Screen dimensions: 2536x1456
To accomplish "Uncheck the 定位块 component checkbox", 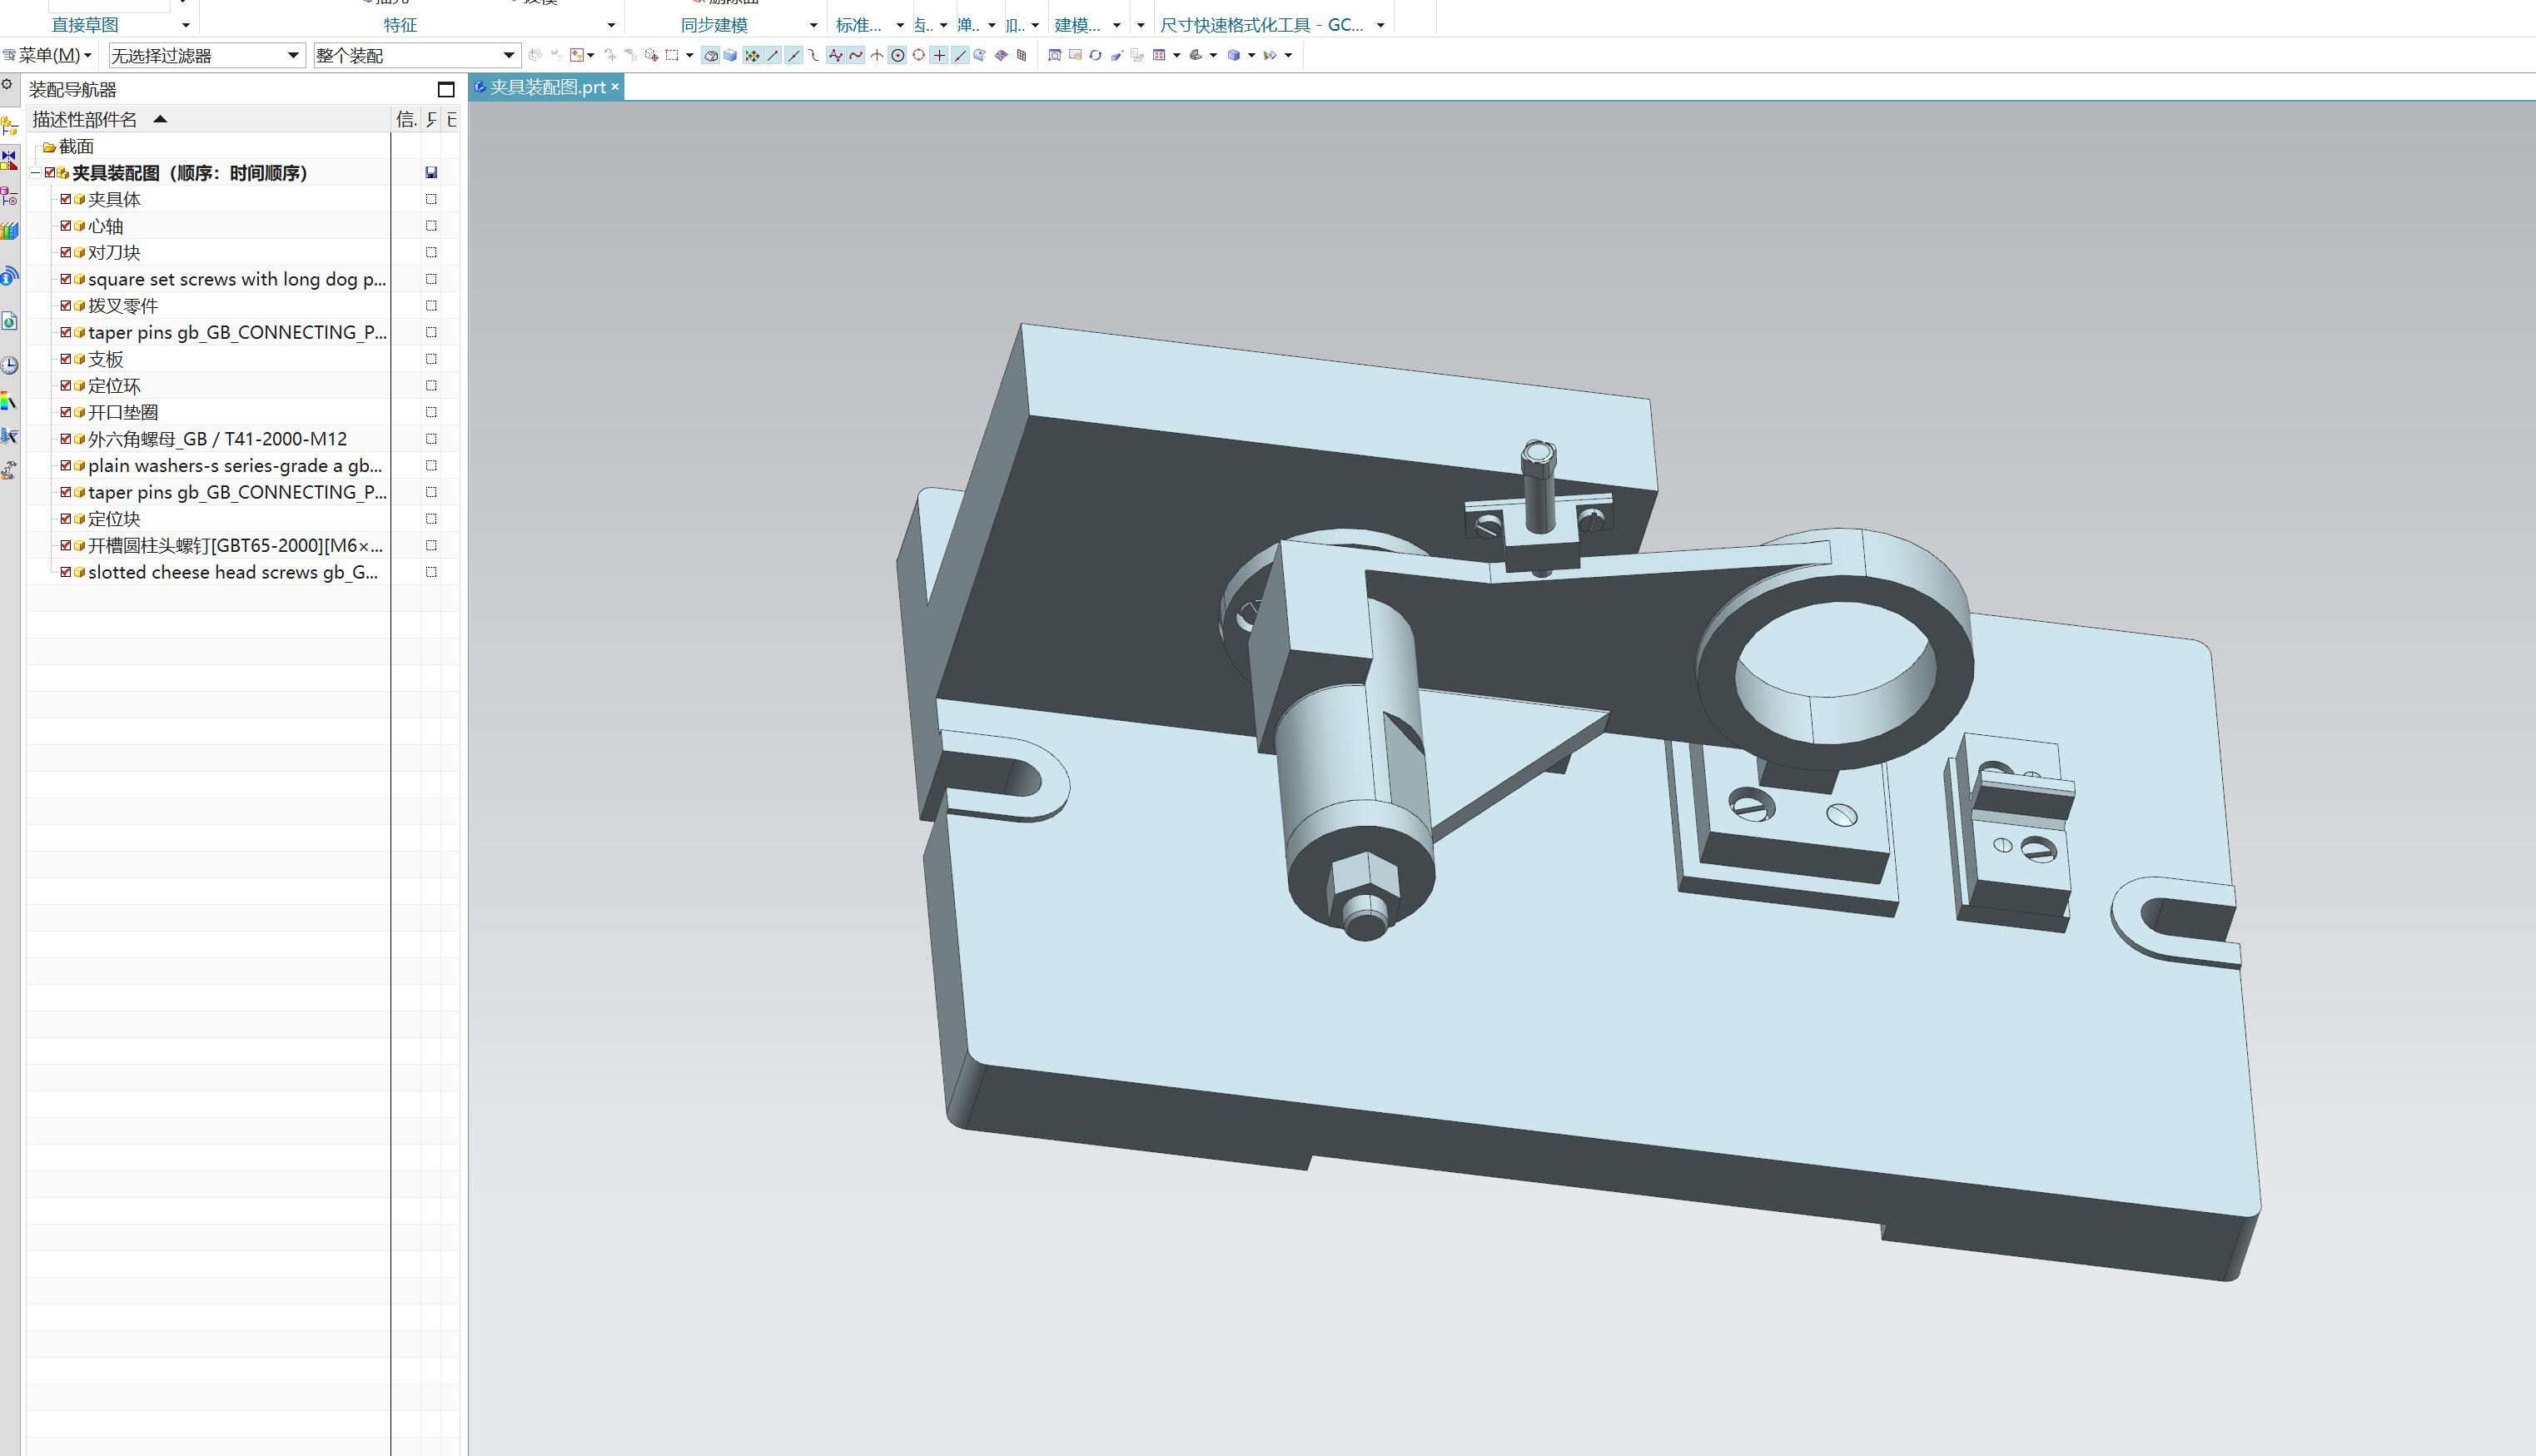I will tap(66, 519).
